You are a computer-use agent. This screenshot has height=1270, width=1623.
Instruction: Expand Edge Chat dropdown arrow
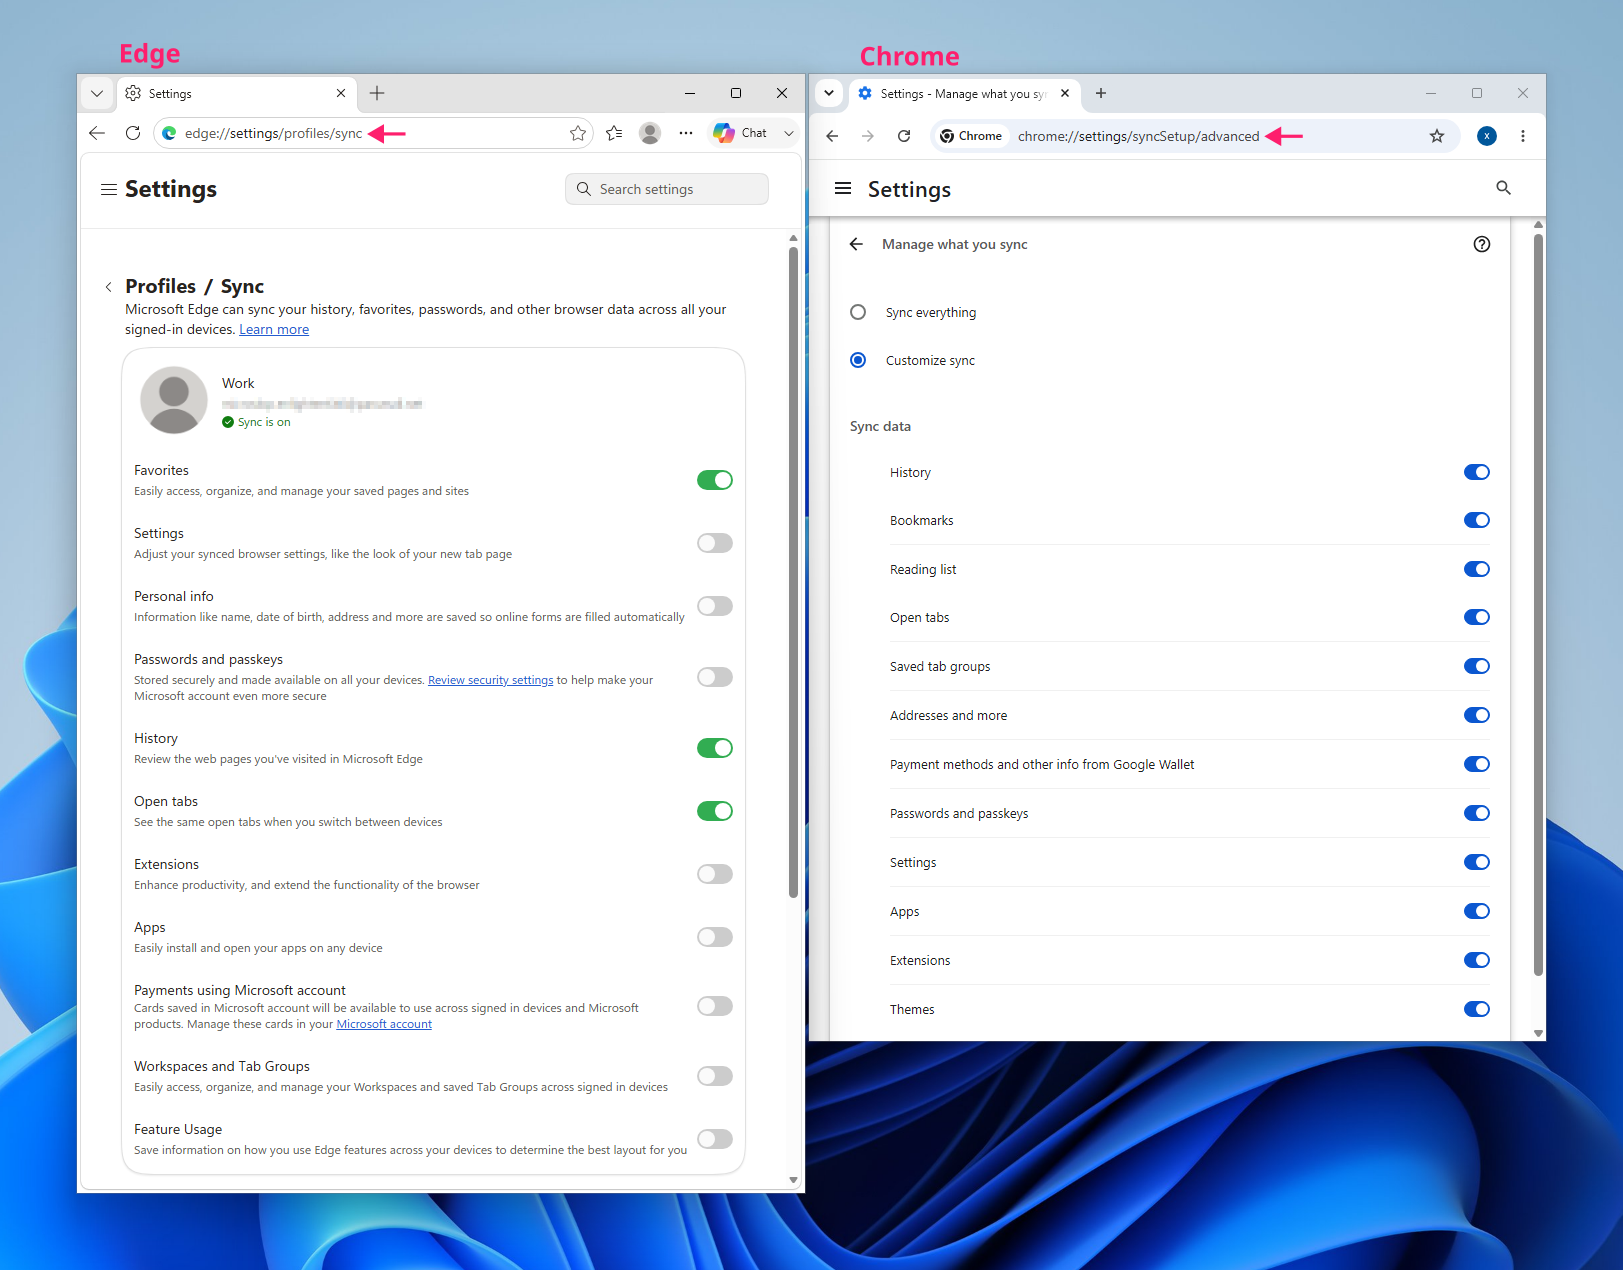789,133
